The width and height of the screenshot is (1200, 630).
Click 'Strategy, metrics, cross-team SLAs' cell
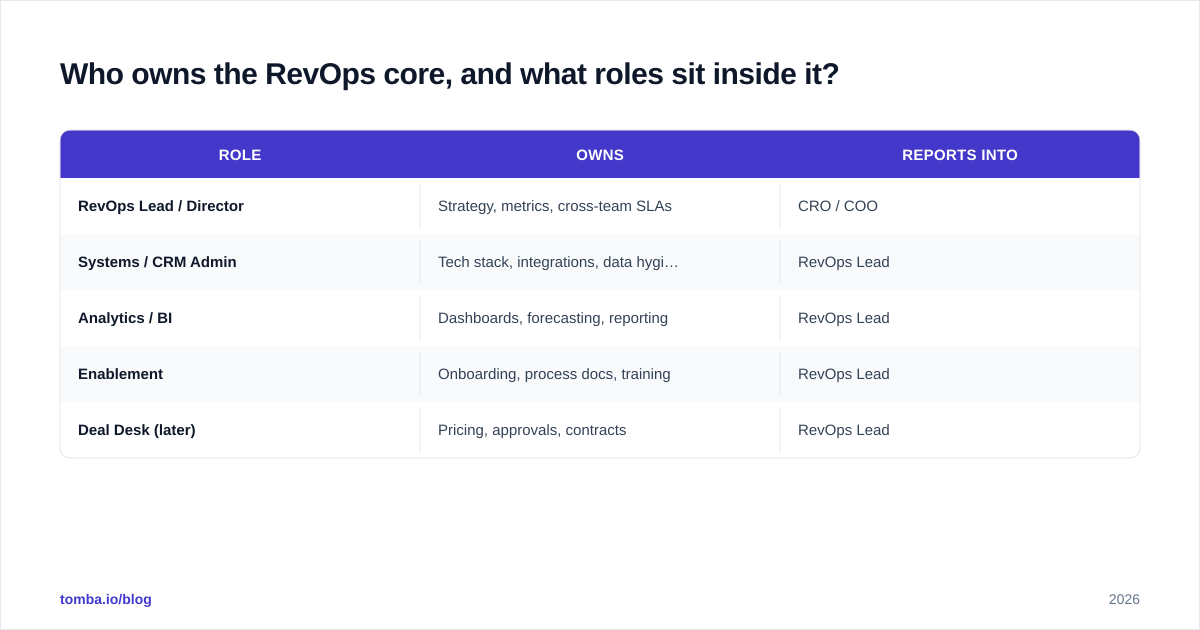(600, 206)
